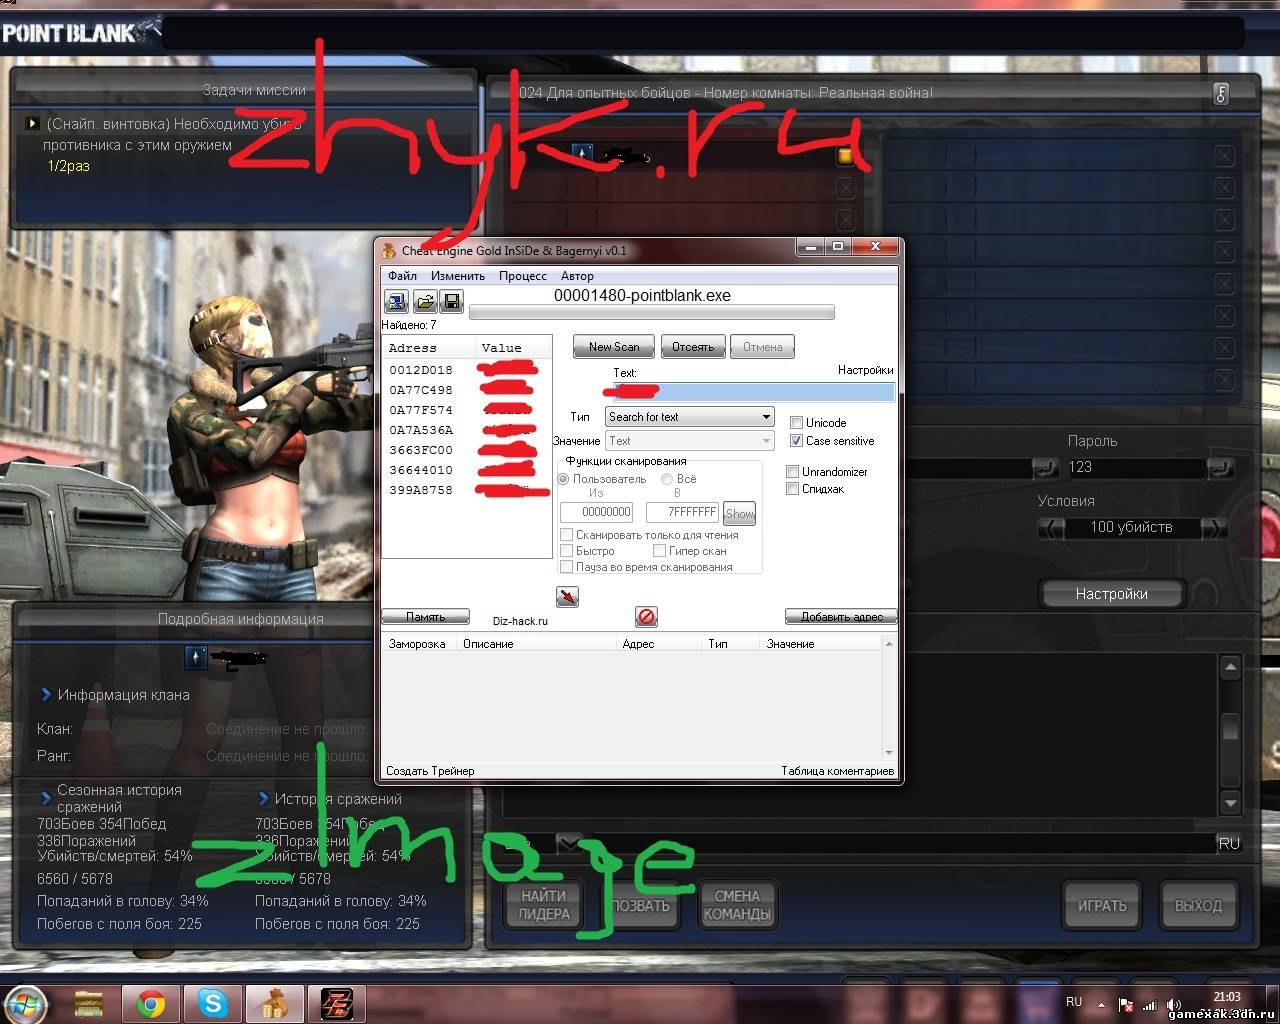This screenshot has width=1280, height=1024.
Task: Check Сканировать только для чтения
Action: [x=567, y=535]
